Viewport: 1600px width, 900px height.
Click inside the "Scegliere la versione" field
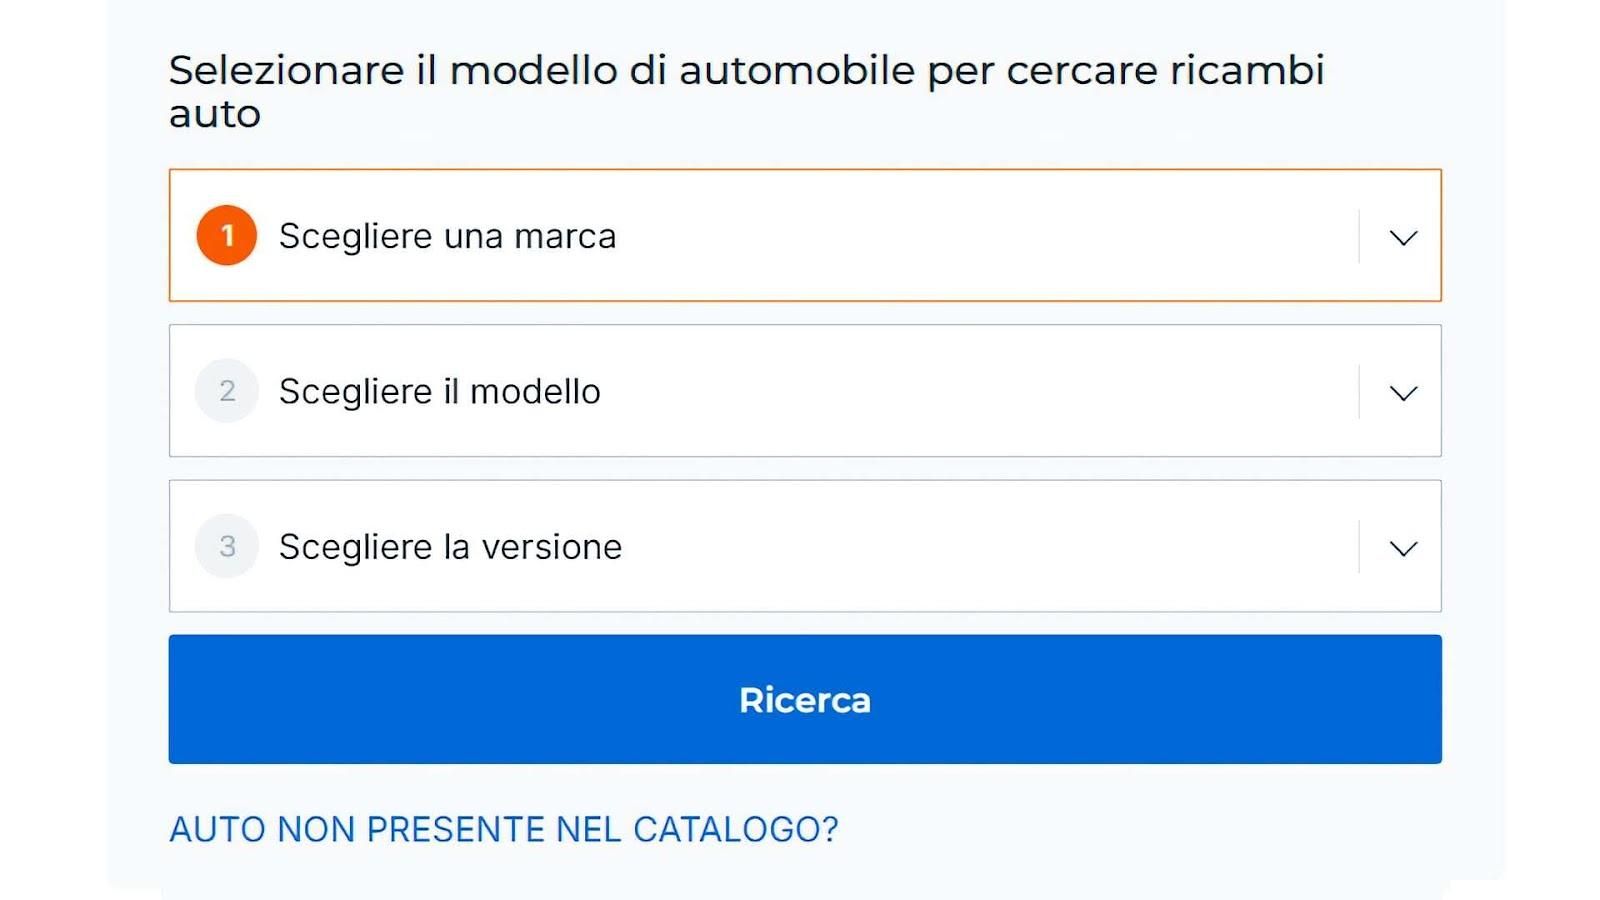coord(700,546)
